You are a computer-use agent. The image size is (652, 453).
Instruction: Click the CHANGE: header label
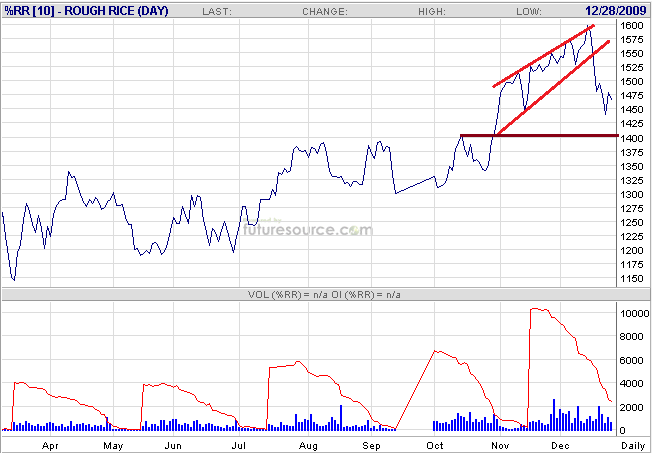click(325, 12)
